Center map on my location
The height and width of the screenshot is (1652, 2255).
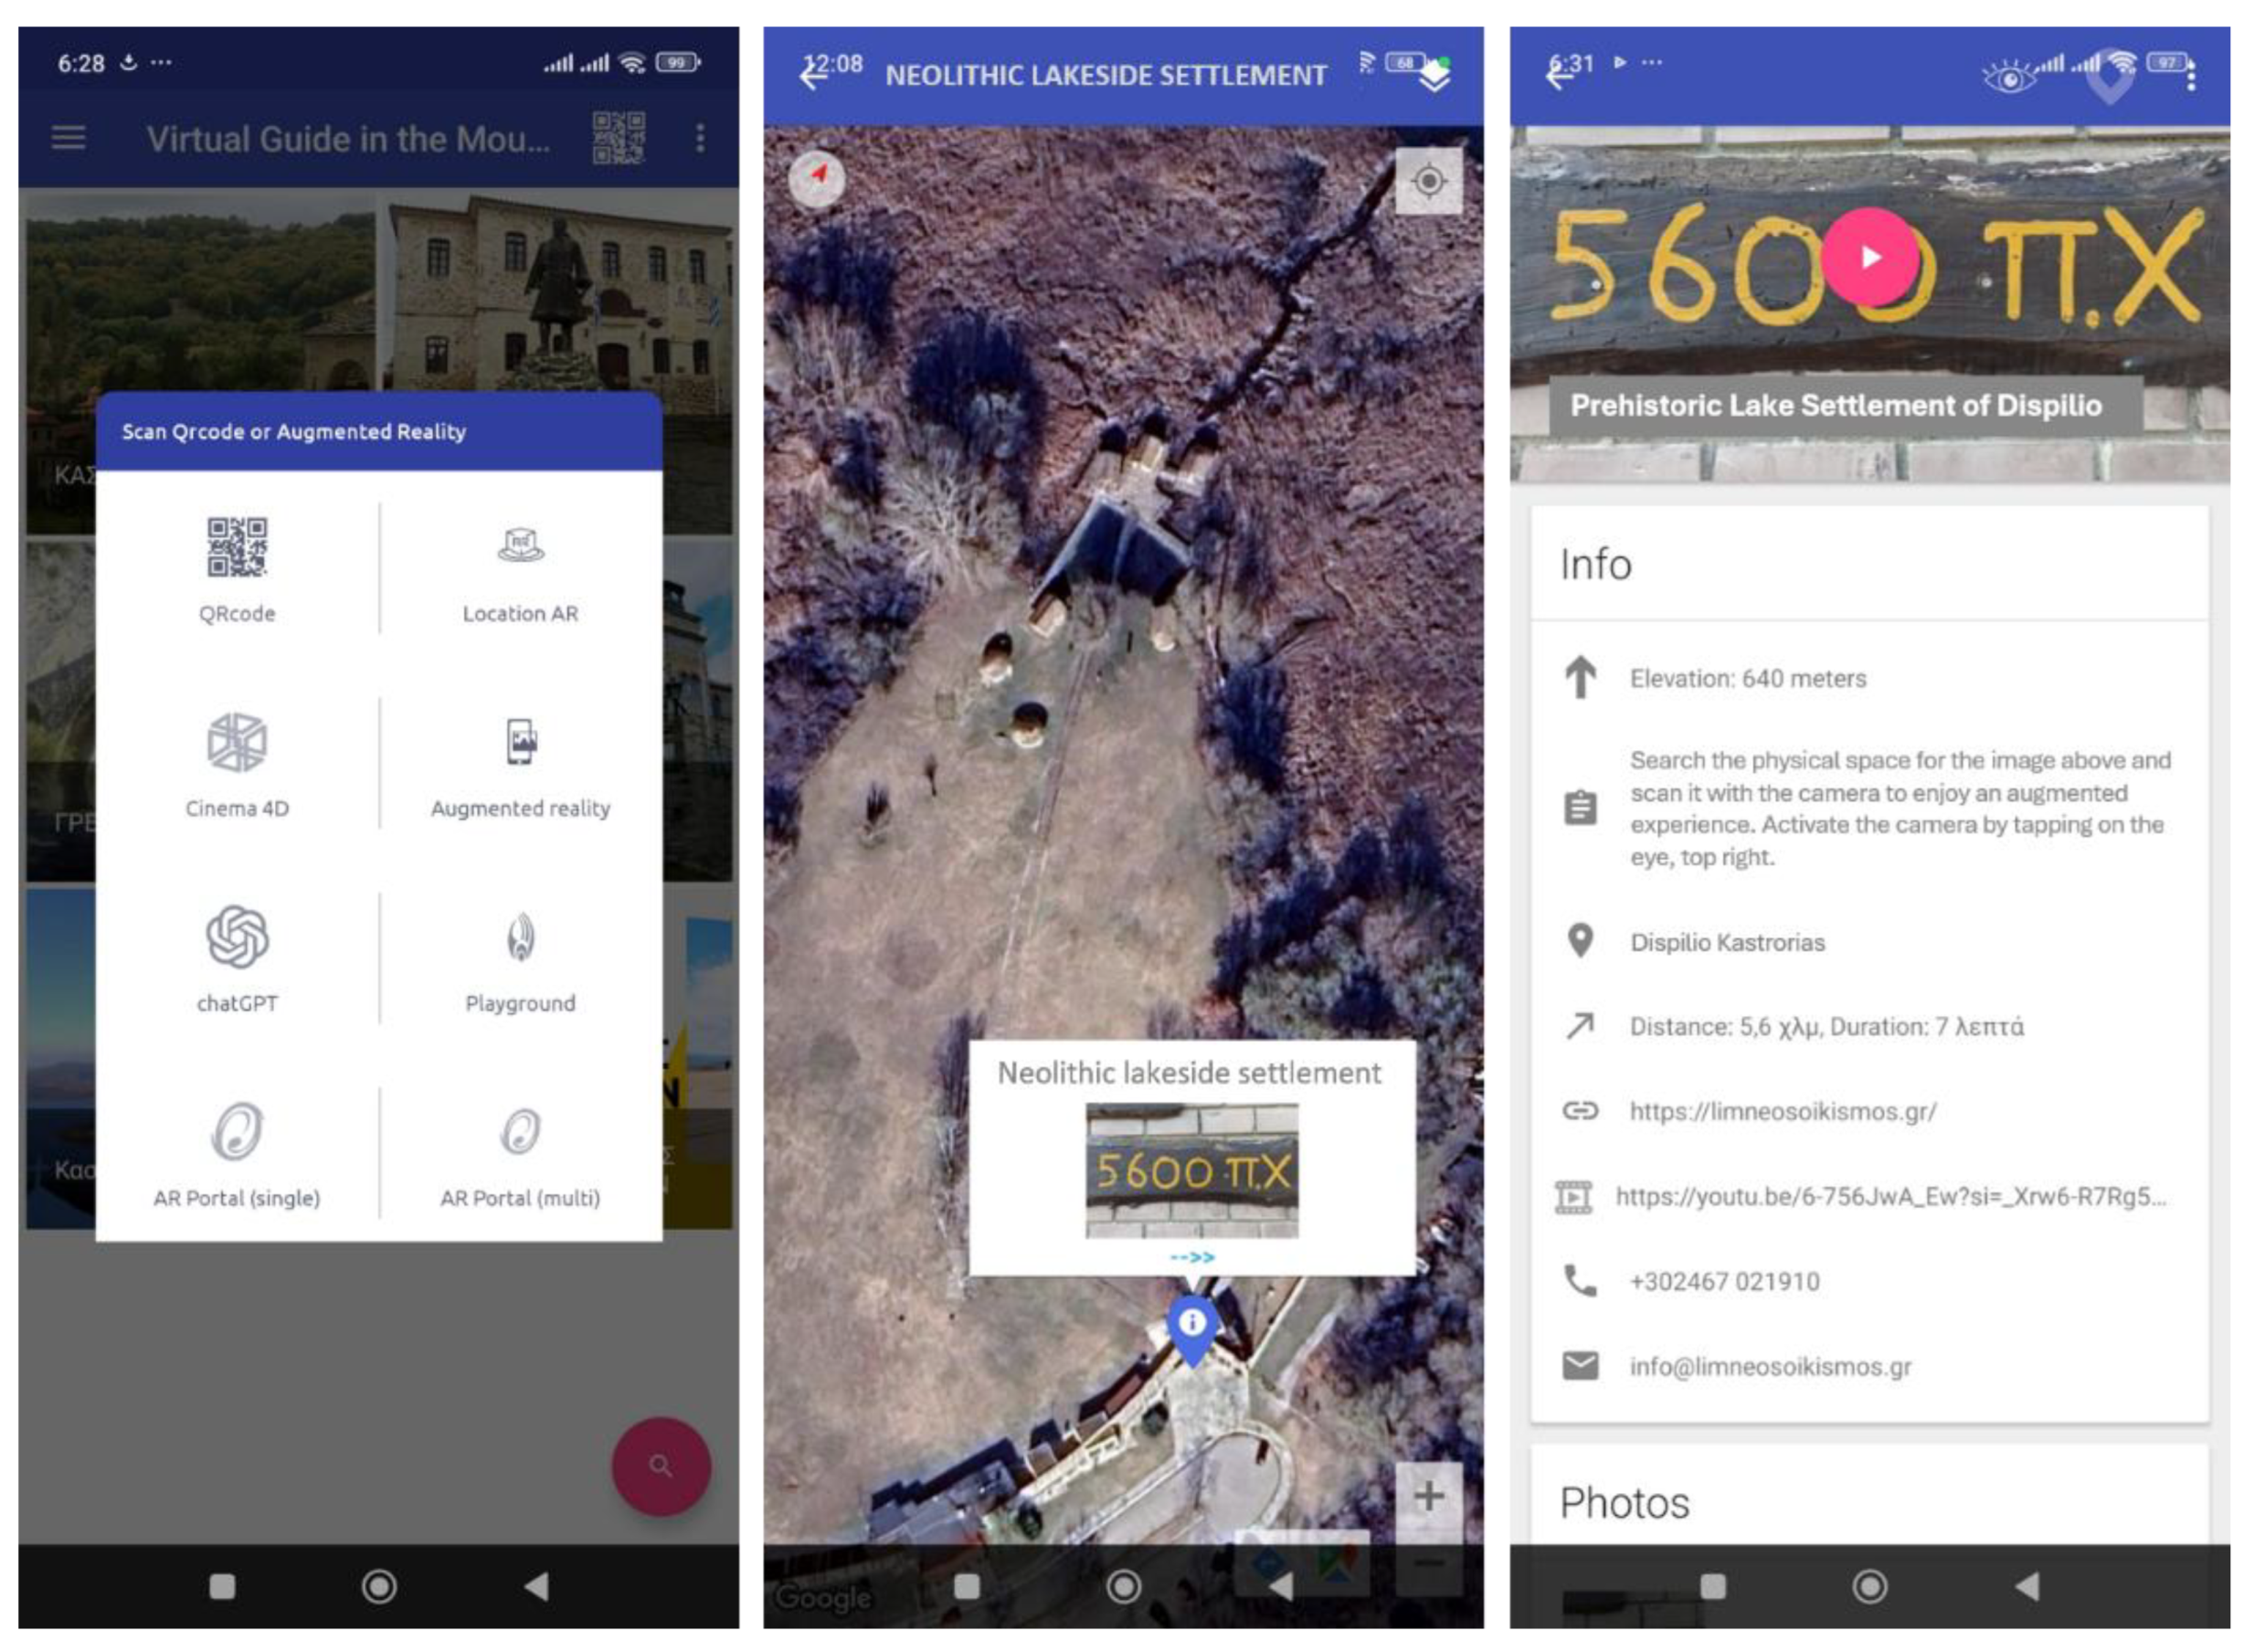[x=1429, y=181]
